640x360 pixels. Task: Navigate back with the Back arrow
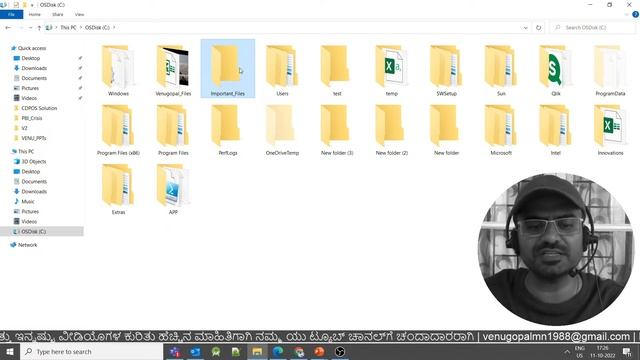click(8, 27)
